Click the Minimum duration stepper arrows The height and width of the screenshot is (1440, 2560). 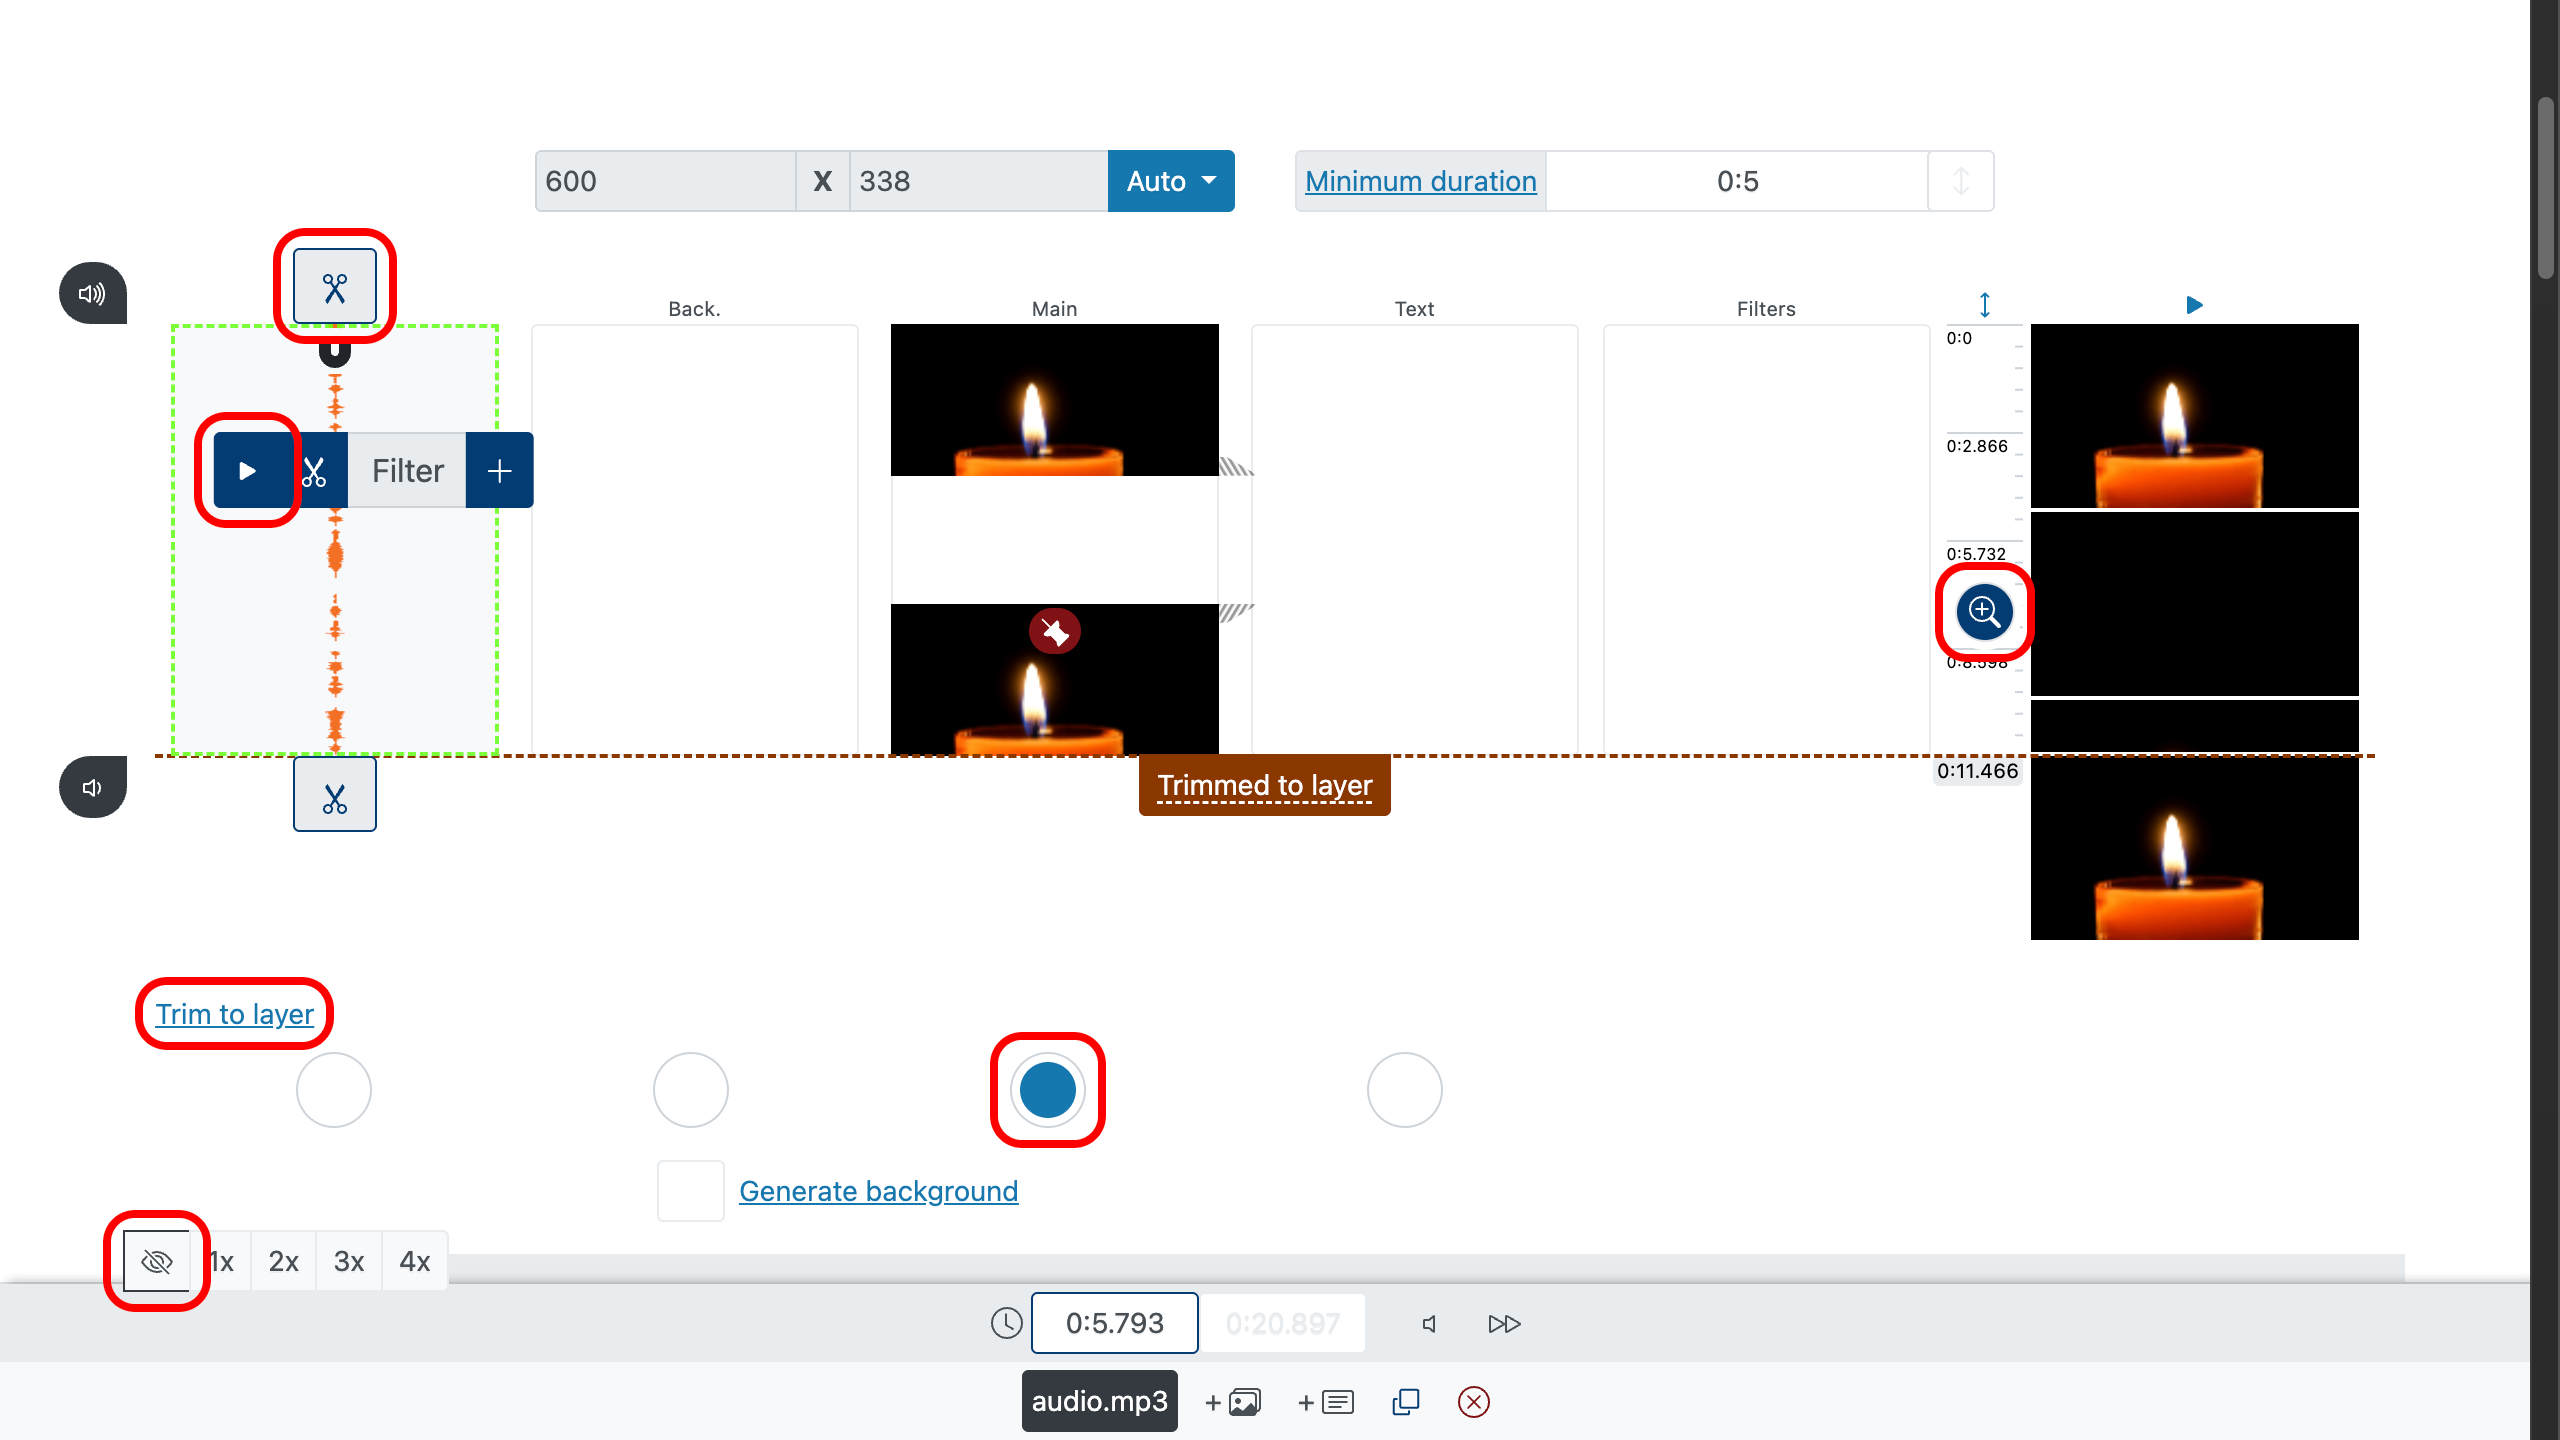click(1960, 181)
